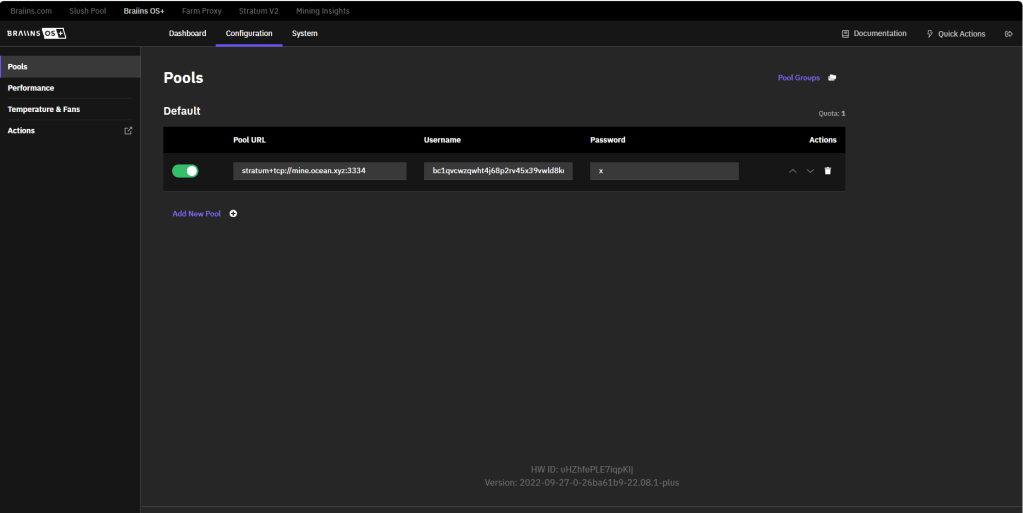Viewport: 1023px width, 513px height.
Task: Open the Documentation link
Action: 874,34
